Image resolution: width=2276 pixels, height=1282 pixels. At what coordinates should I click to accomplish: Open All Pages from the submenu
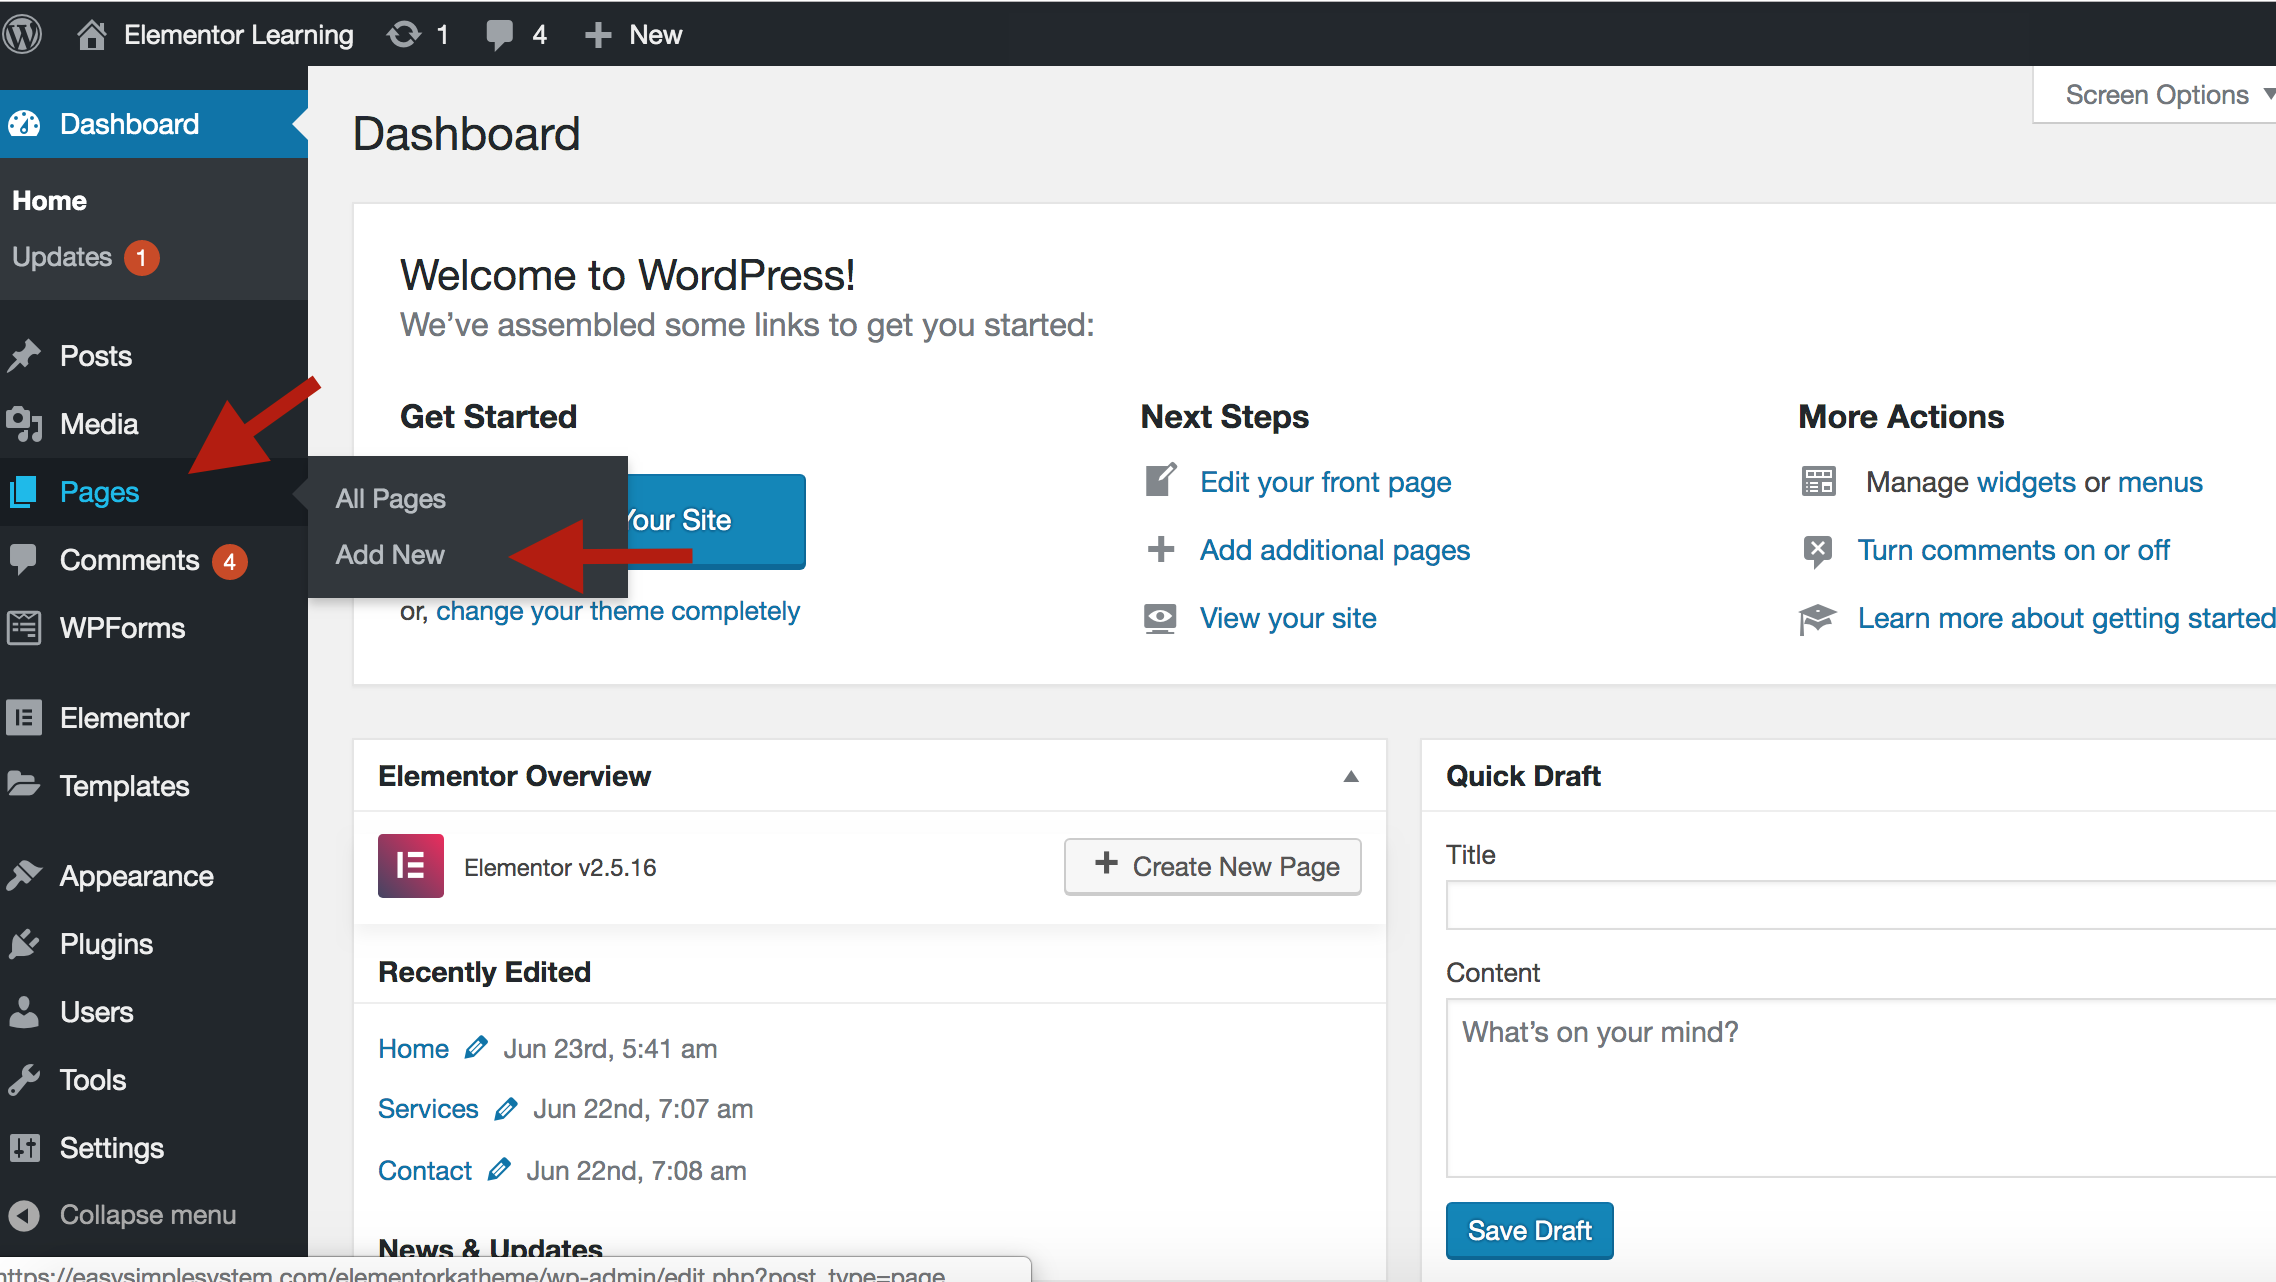[x=391, y=498]
